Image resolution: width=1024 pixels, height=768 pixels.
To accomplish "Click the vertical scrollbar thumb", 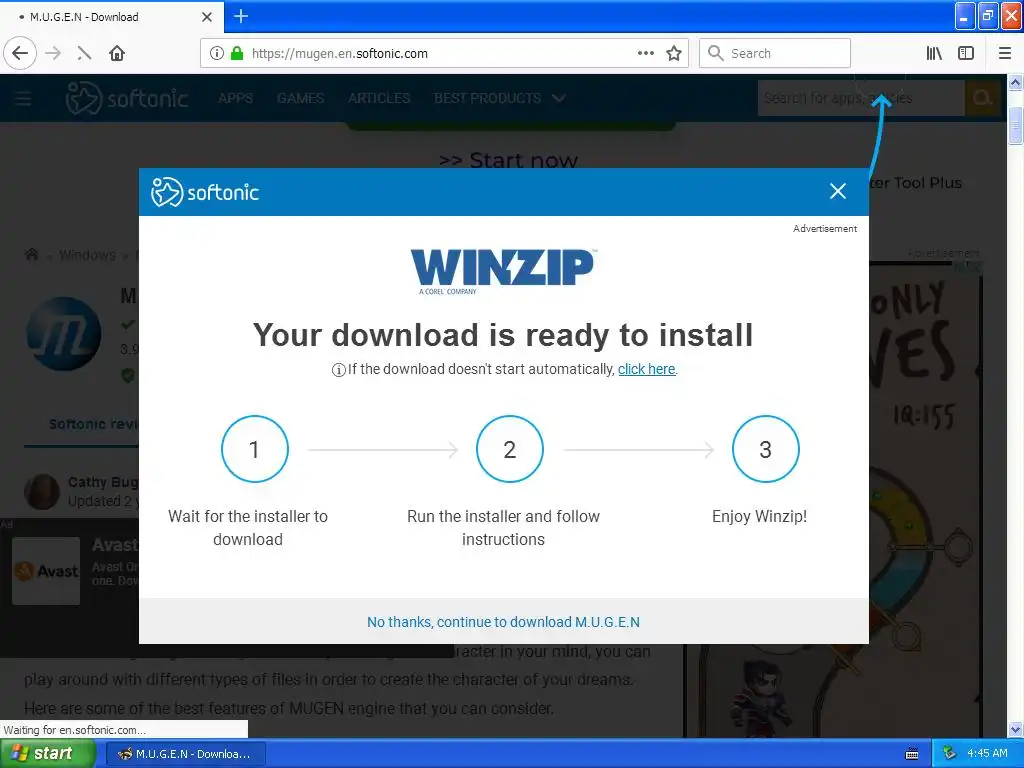I will coord(1015,124).
